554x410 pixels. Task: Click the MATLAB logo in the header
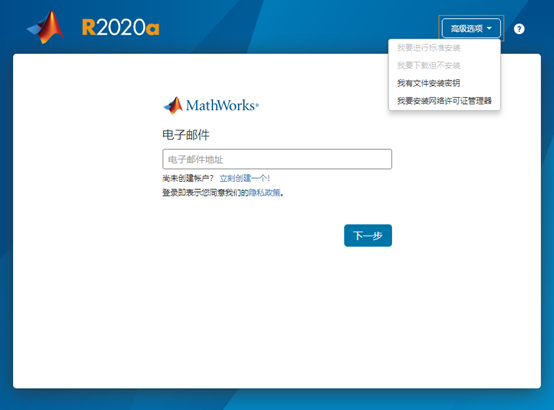46,27
